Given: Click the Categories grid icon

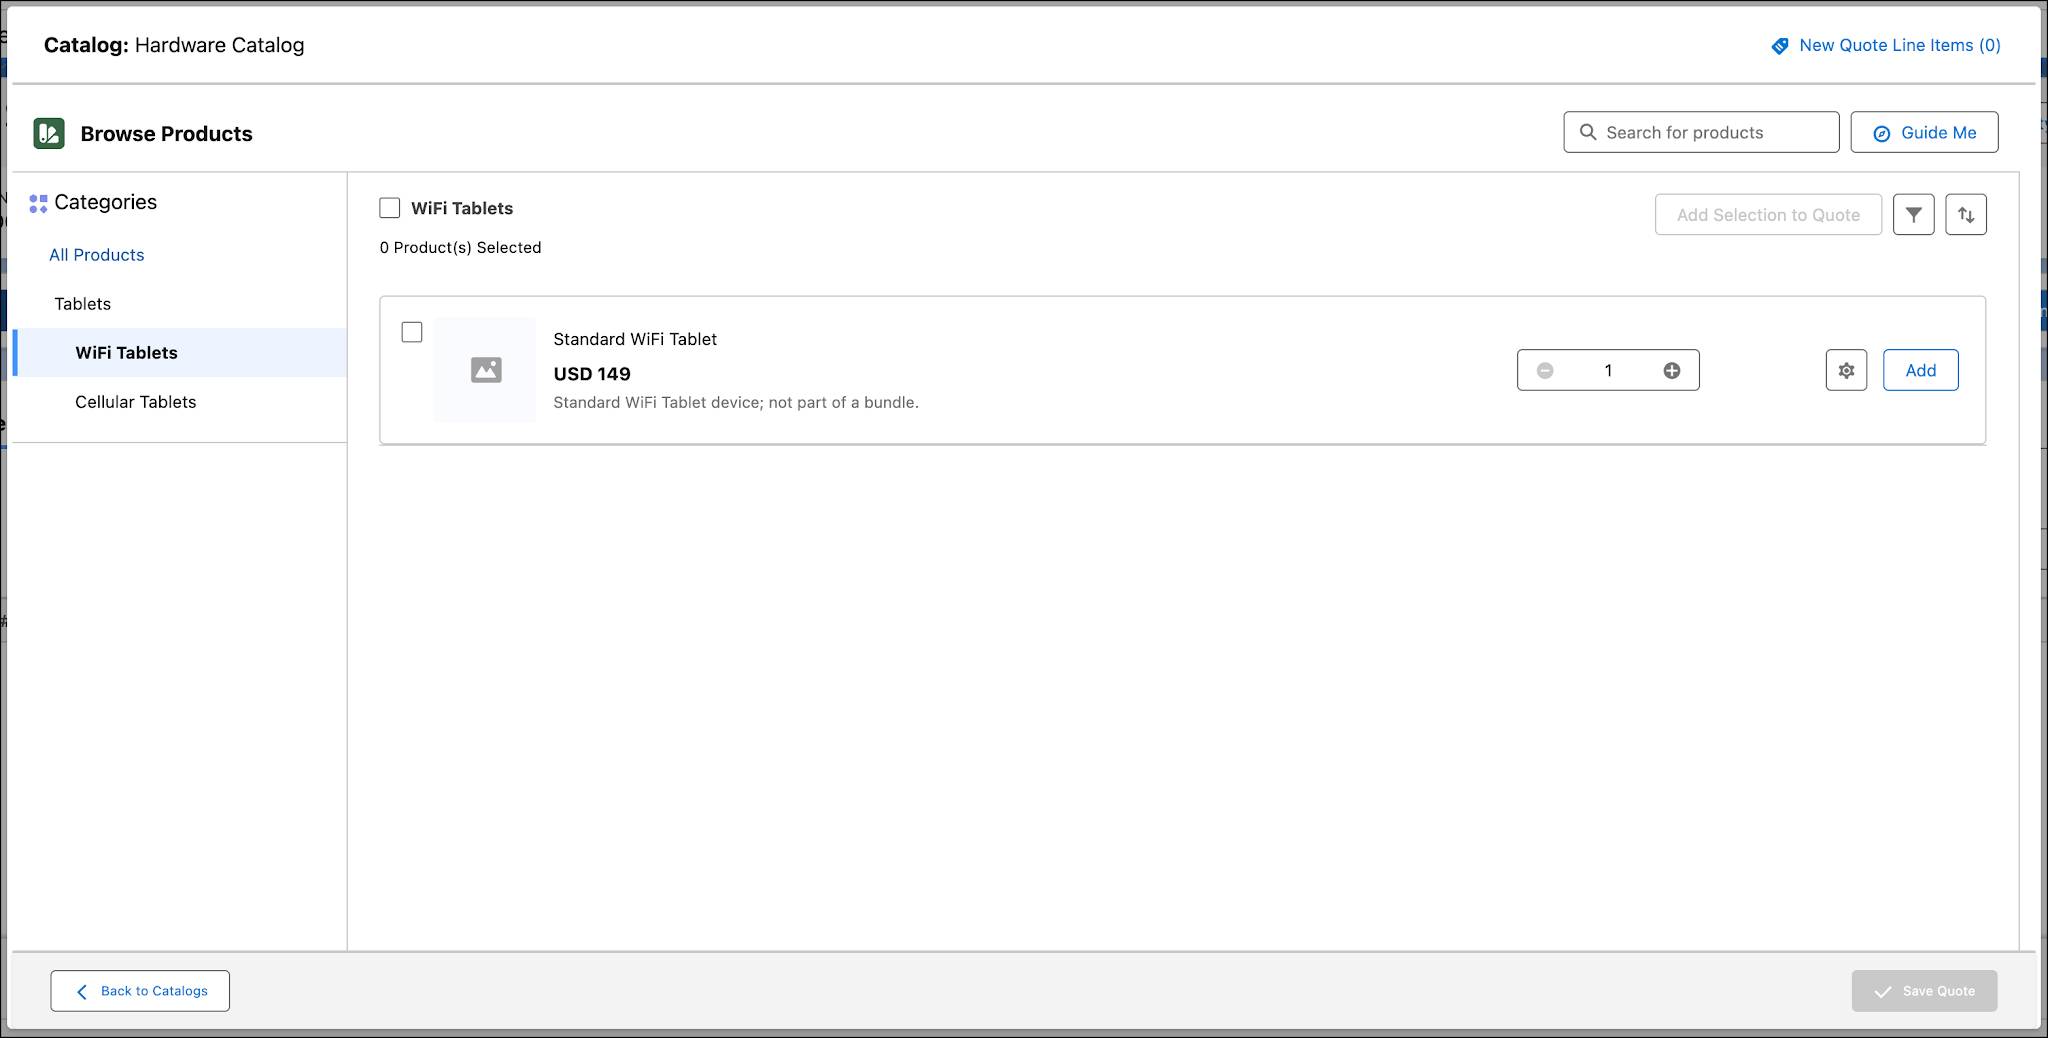Looking at the screenshot, I should pos(38,203).
